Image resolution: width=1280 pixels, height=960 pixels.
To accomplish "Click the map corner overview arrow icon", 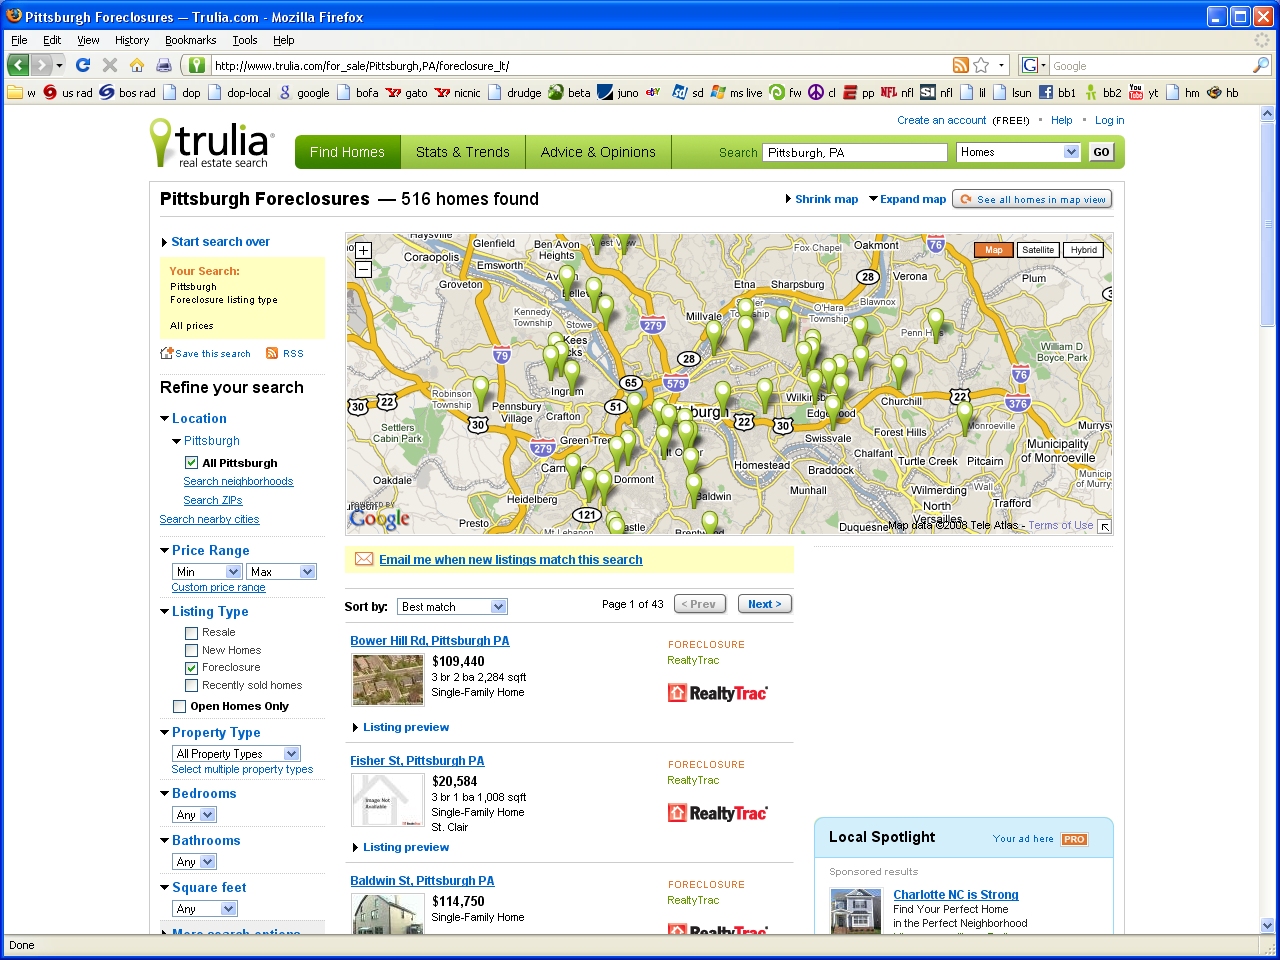I will 1104,526.
